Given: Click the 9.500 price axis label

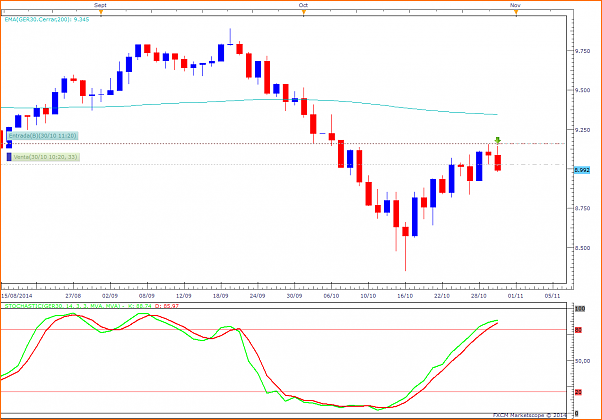Looking at the screenshot, I should (x=582, y=90).
